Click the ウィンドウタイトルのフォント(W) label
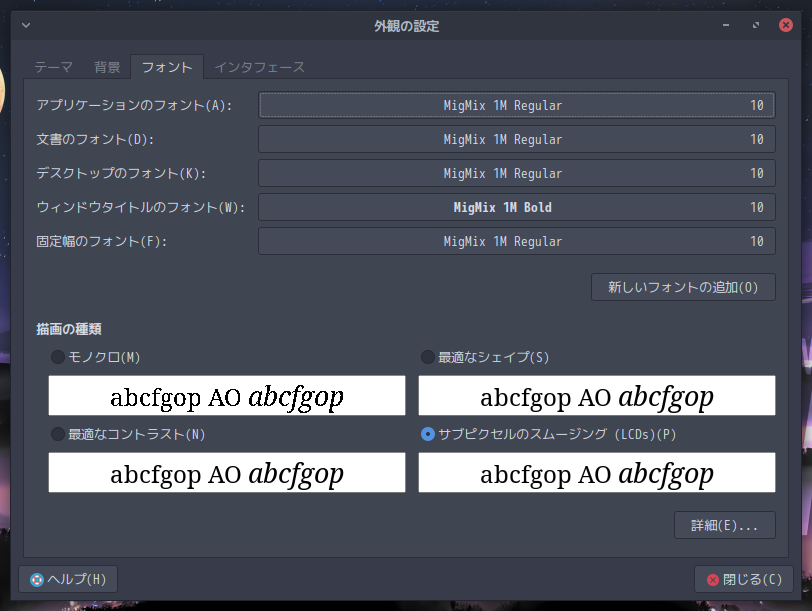 click(140, 207)
